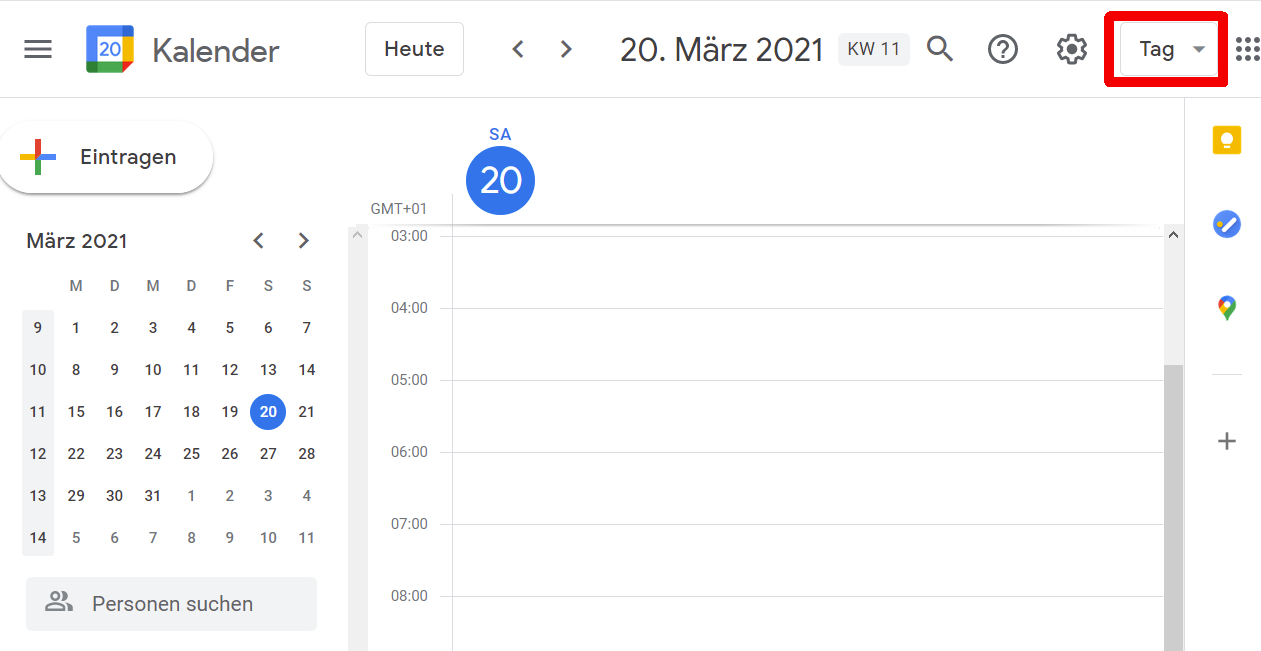
Task: Click the Google Calendar logo
Action: (110, 49)
